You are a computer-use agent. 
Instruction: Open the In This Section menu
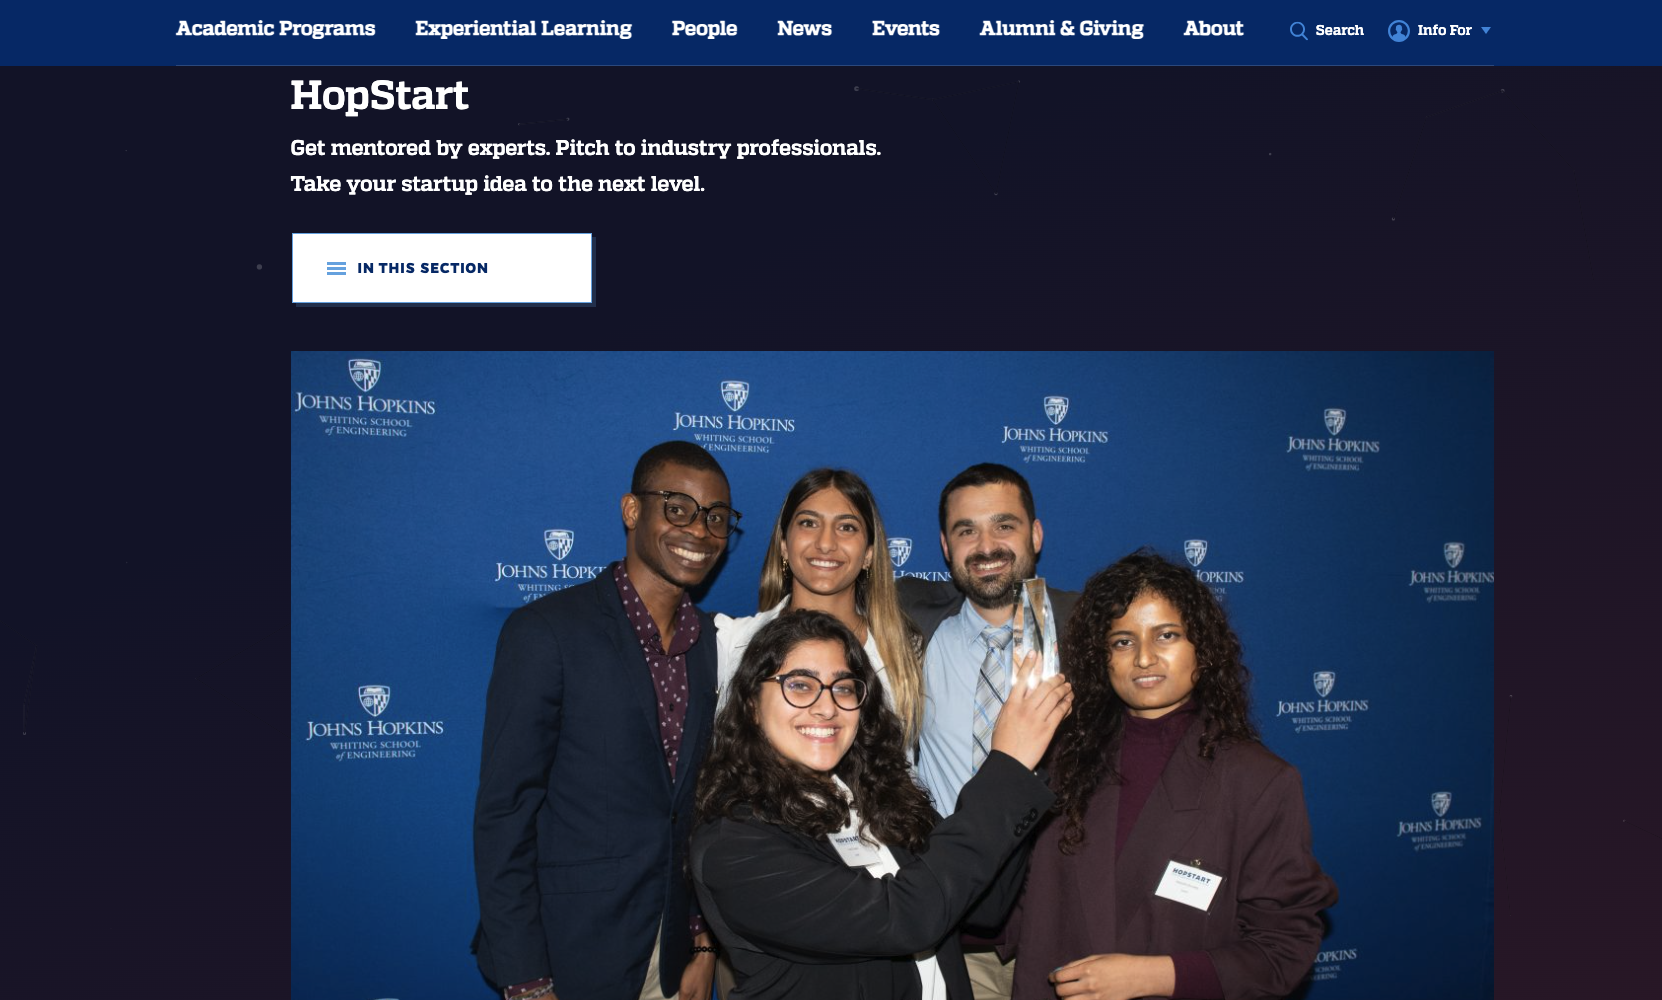click(442, 268)
